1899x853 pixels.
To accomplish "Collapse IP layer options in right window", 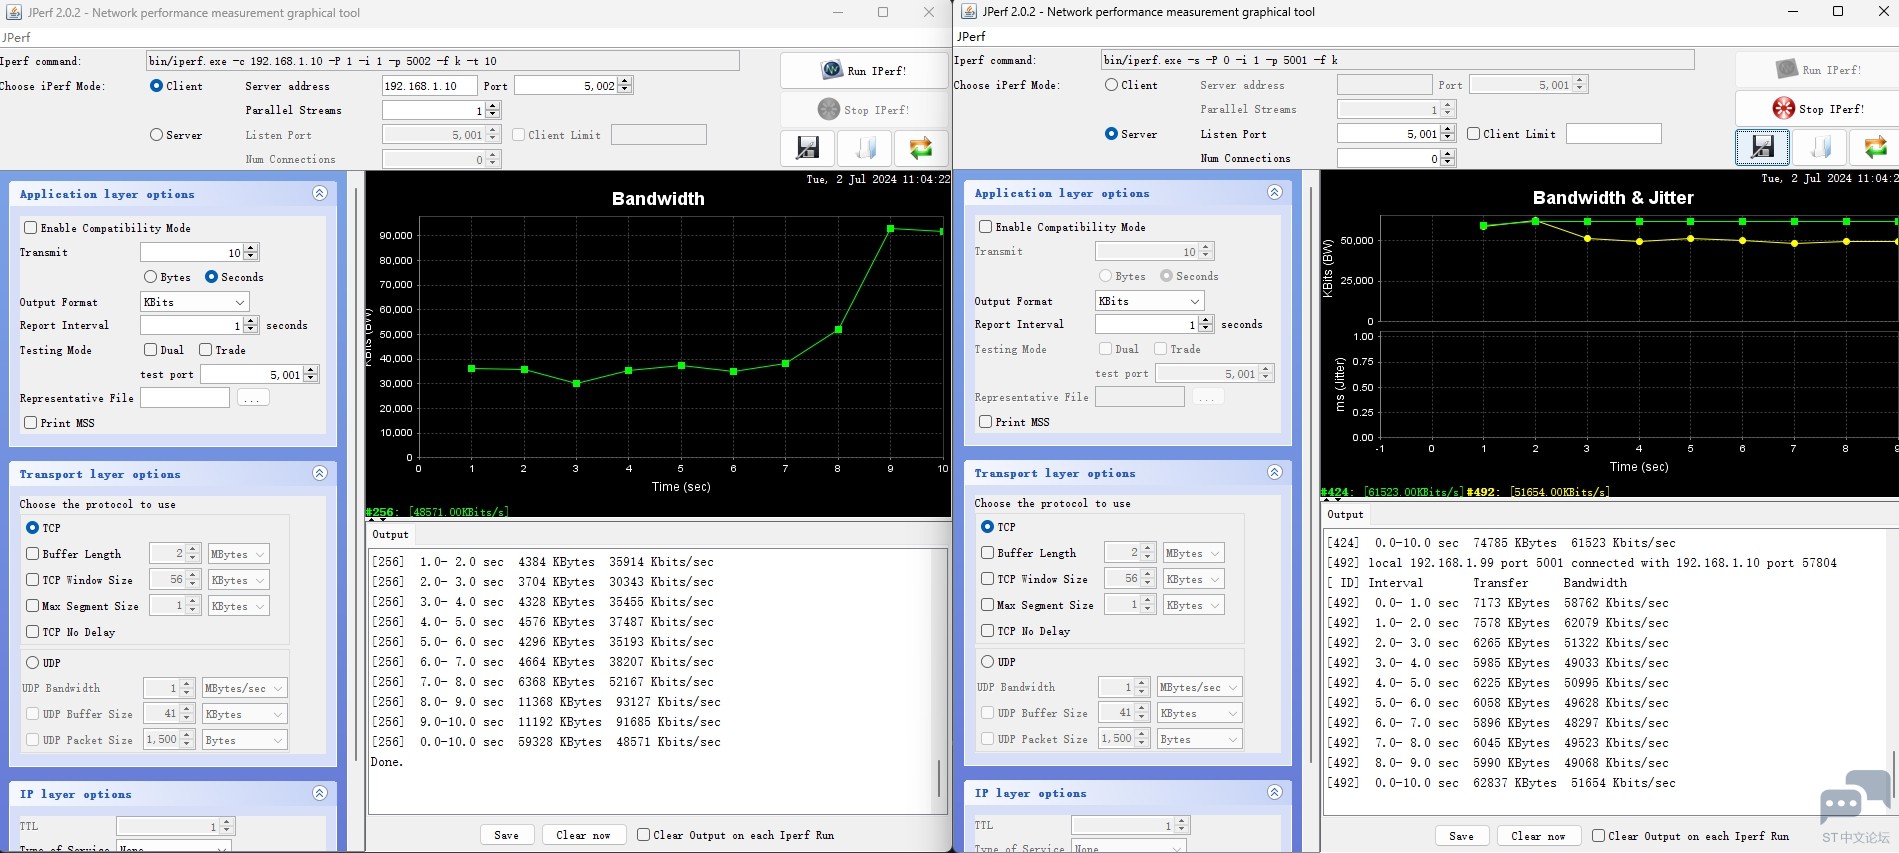I will (1275, 793).
